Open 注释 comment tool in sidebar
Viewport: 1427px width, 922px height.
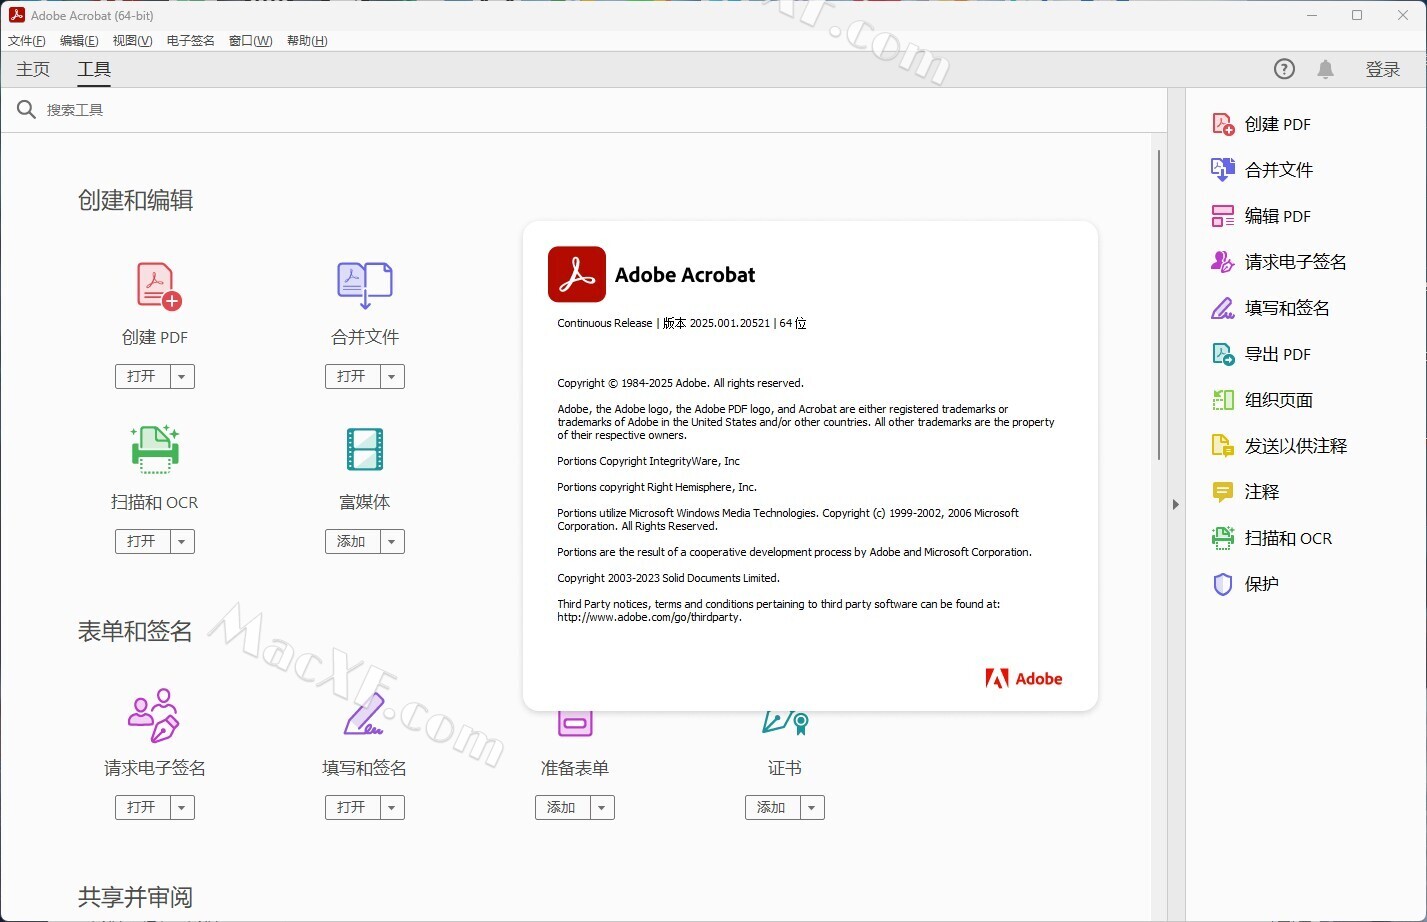(1245, 492)
